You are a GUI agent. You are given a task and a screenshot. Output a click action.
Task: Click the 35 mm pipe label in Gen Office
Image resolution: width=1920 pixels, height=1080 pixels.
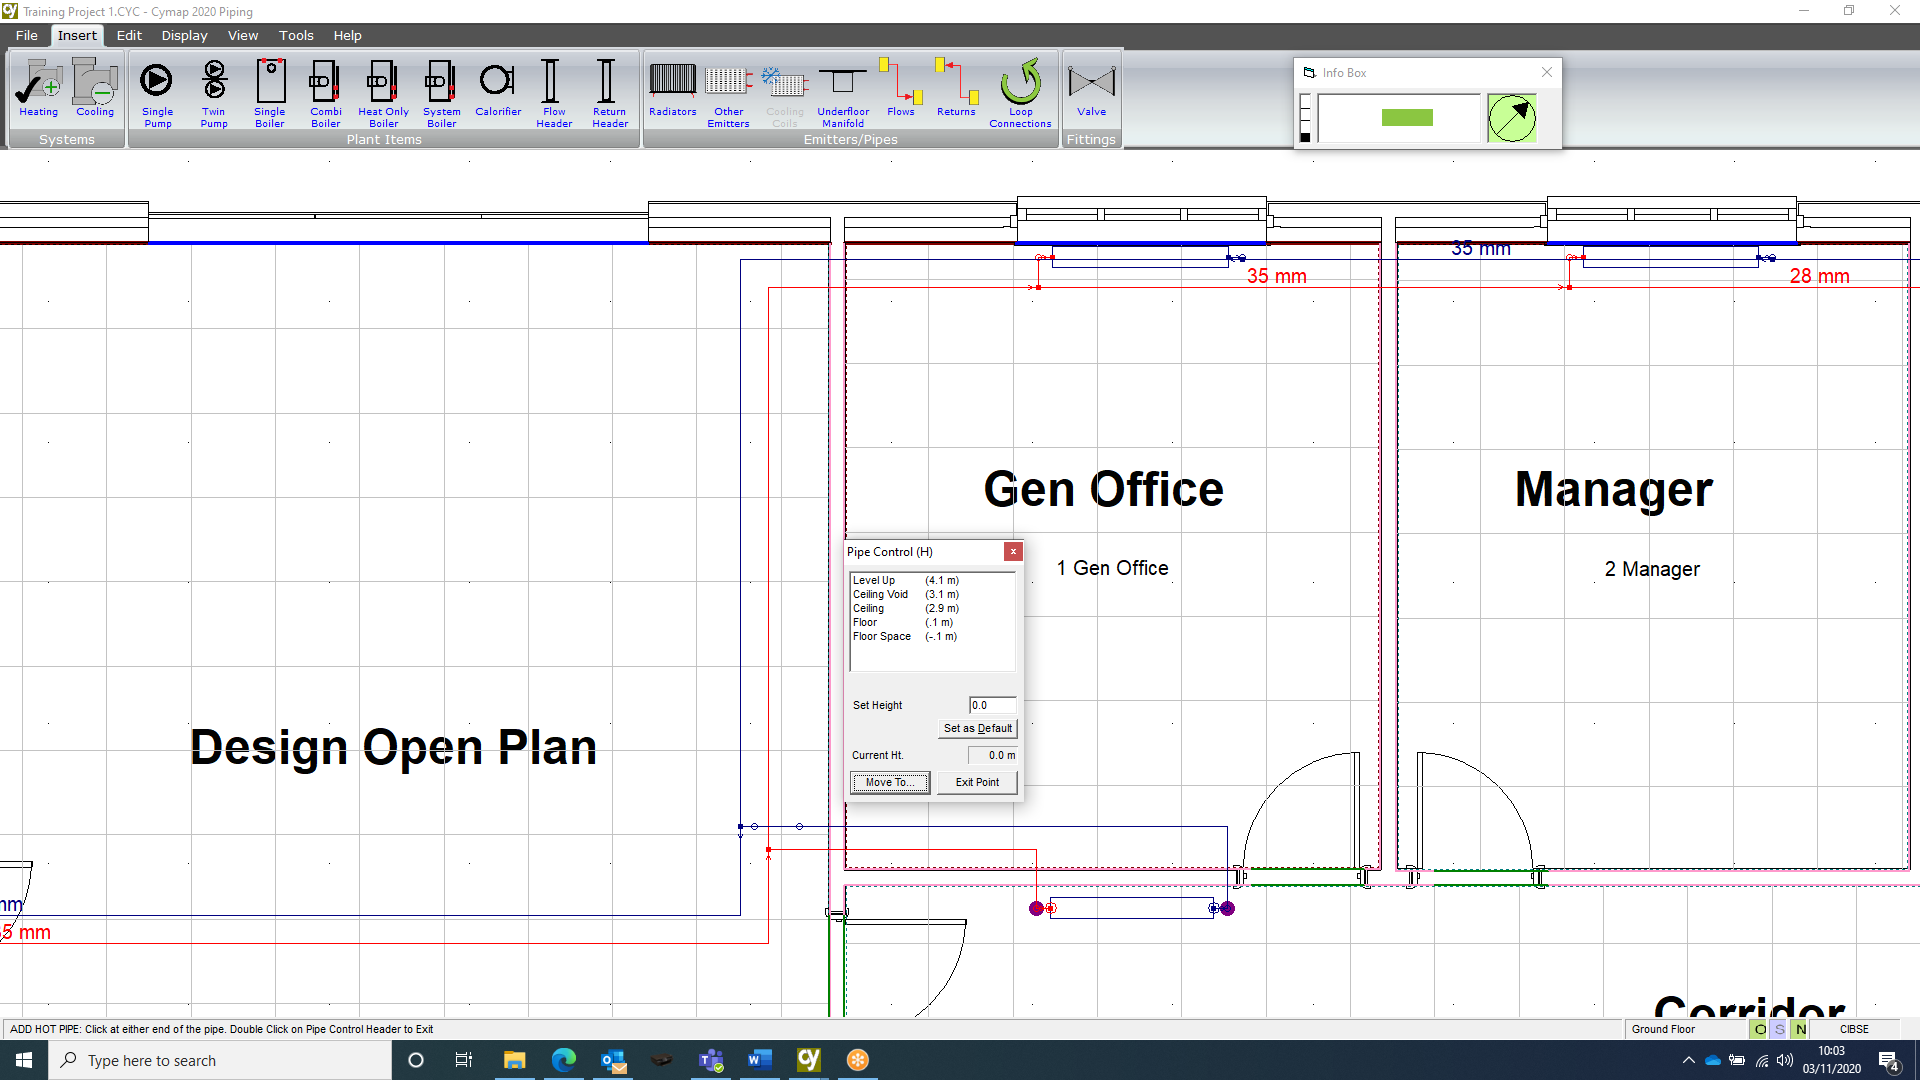coord(1276,276)
